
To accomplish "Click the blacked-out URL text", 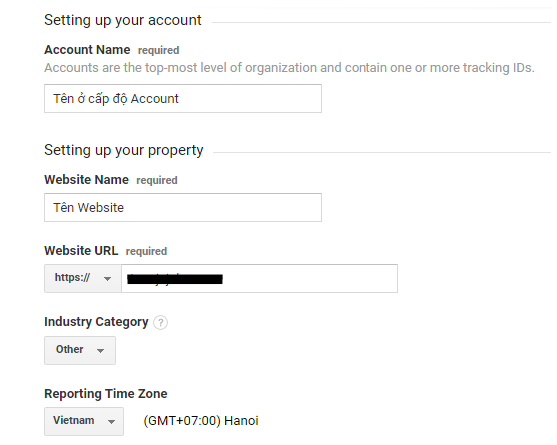I will tap(175, 279).
